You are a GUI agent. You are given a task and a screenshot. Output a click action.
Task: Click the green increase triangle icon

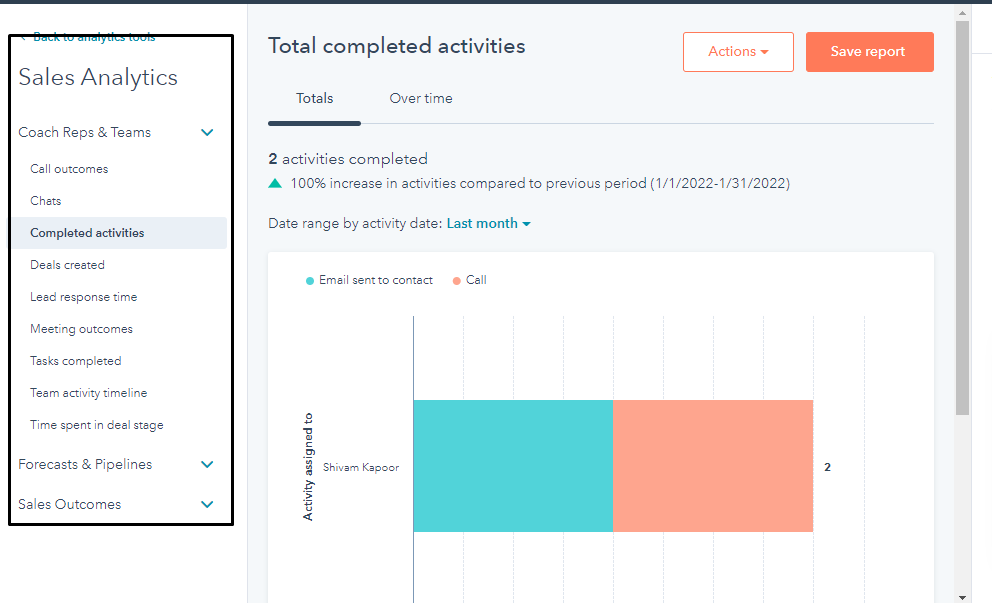[x=275, y=183]
